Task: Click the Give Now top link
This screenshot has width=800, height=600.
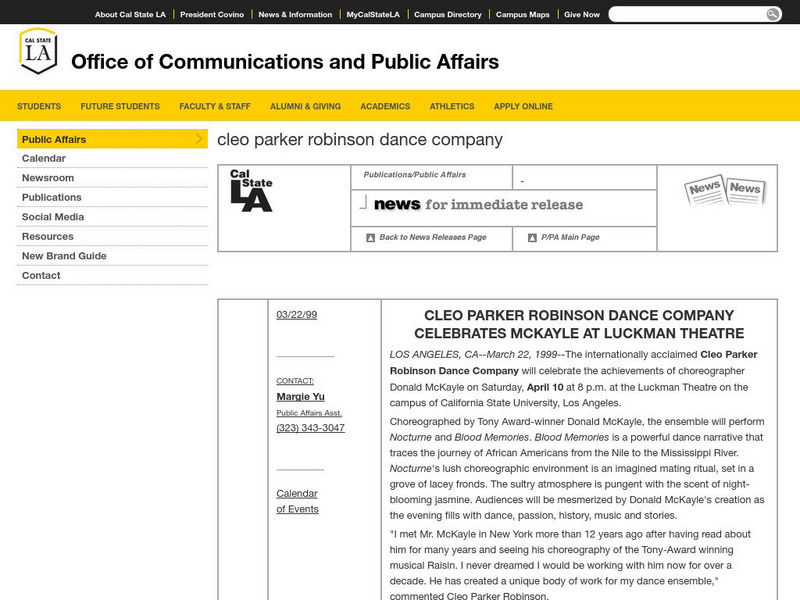Action: point(582,15)
